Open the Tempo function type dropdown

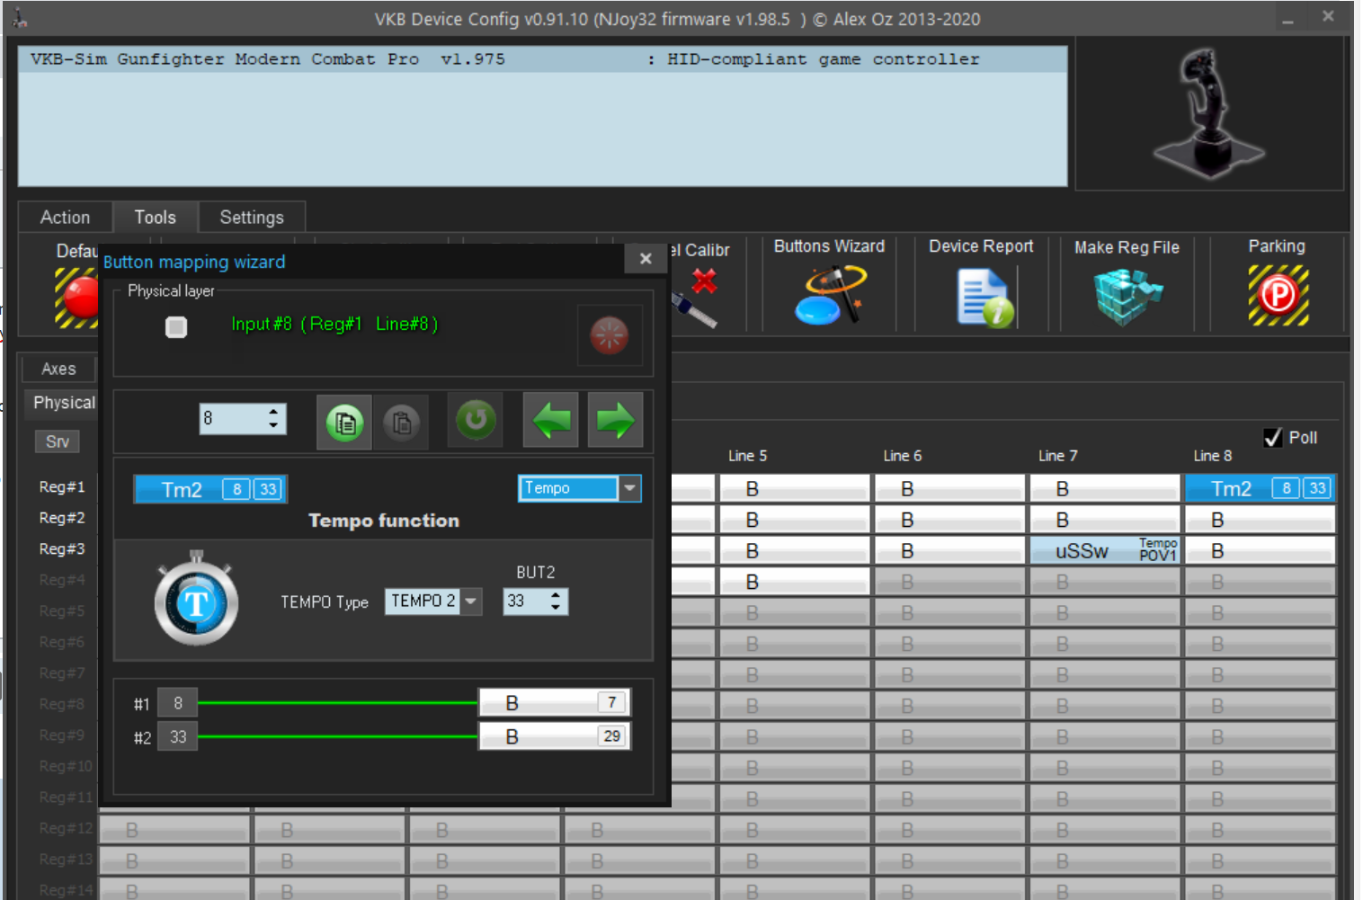coord(629,488)
